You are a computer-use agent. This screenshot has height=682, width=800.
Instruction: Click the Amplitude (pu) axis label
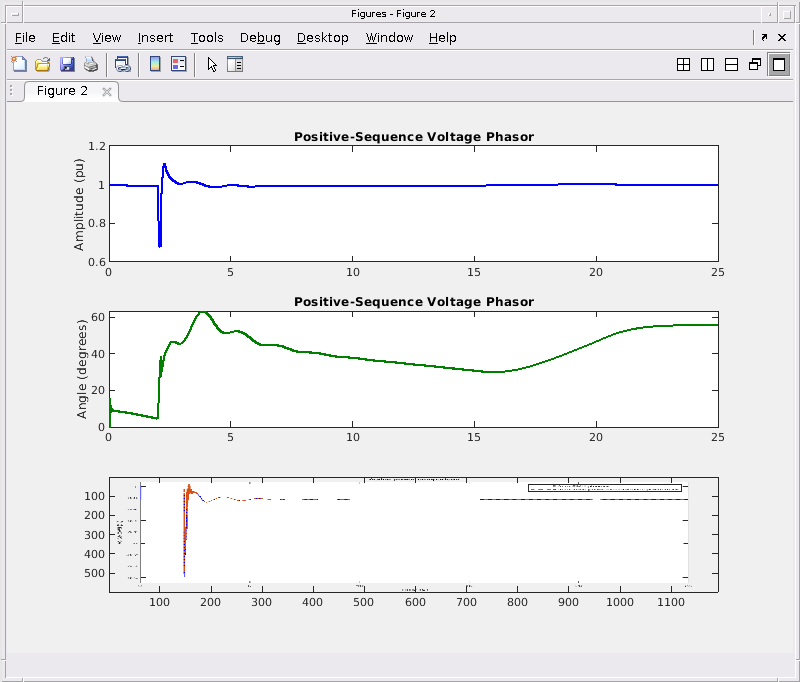point(79,205)
